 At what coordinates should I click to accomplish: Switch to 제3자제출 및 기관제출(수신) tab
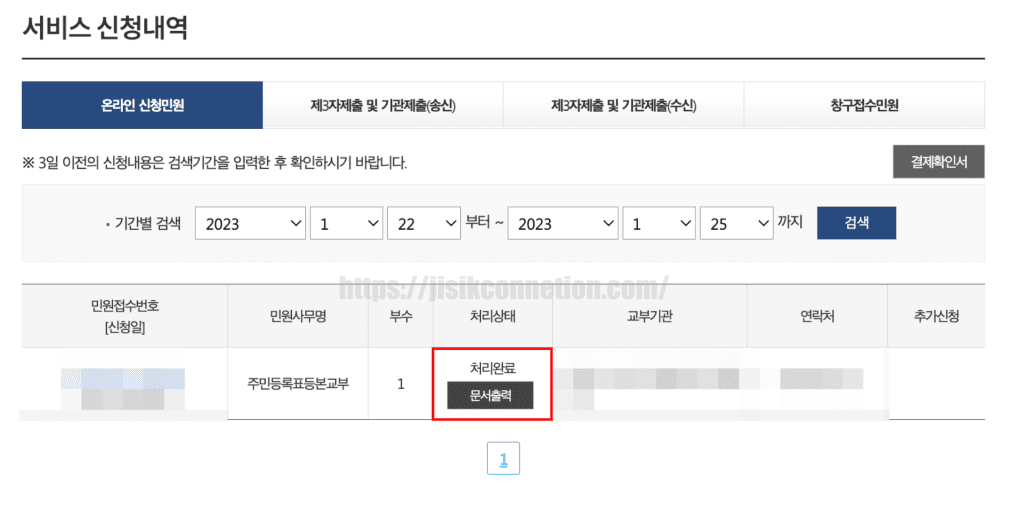[624, 105]
